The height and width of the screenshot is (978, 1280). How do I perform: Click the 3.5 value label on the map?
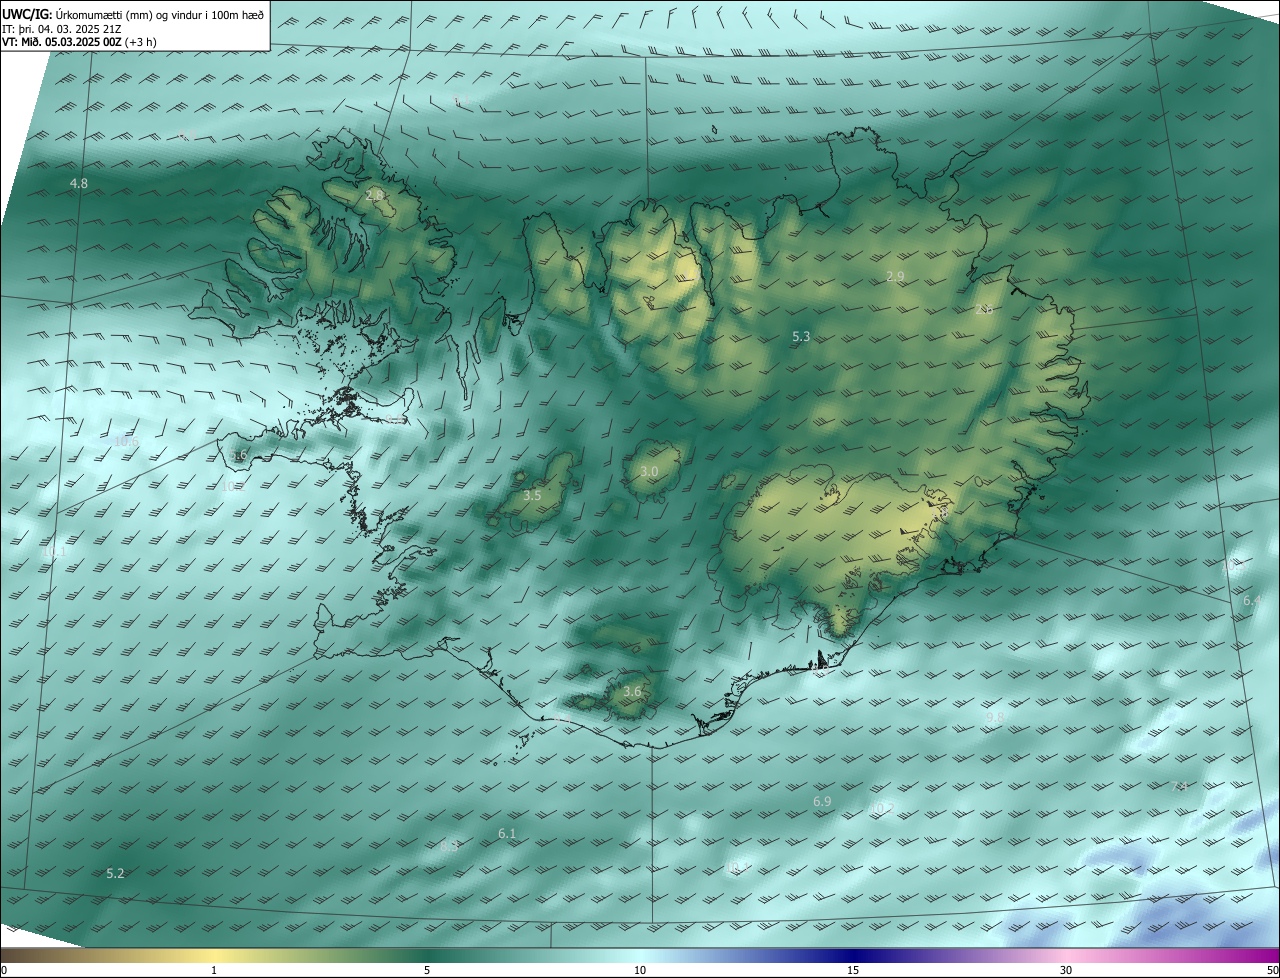coord(532,495)
